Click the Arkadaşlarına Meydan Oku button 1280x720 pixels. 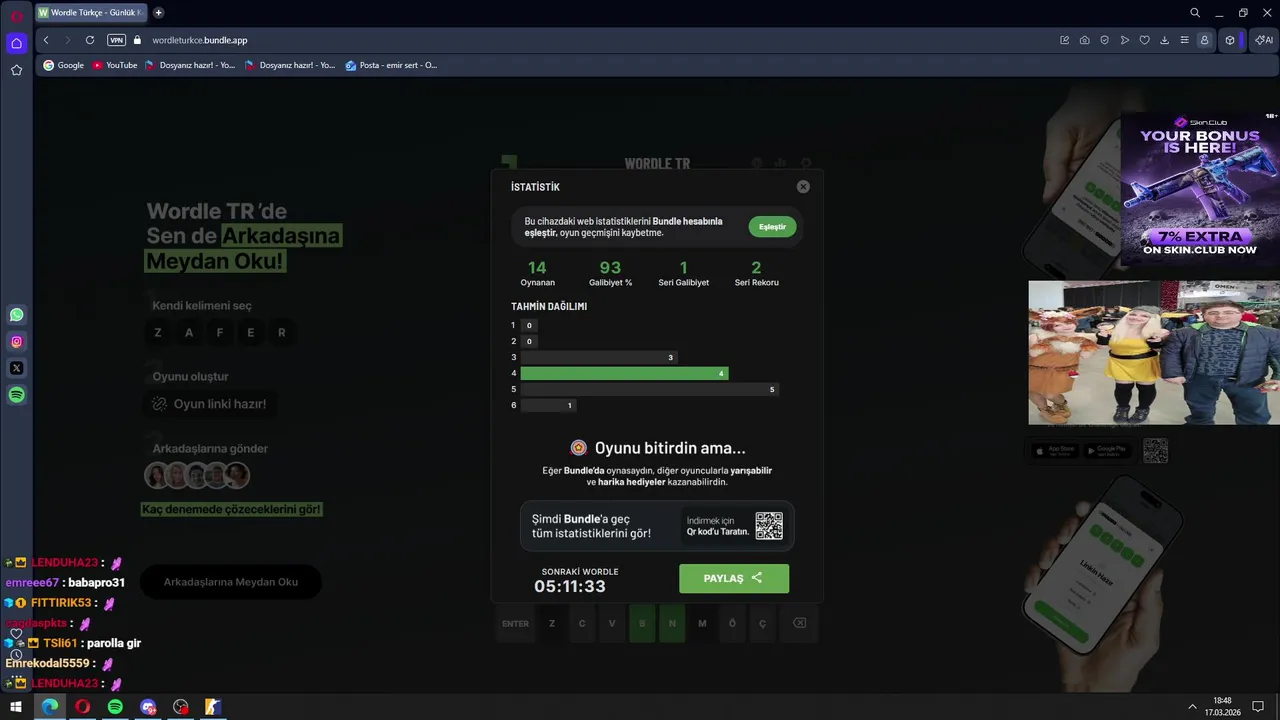231,582
